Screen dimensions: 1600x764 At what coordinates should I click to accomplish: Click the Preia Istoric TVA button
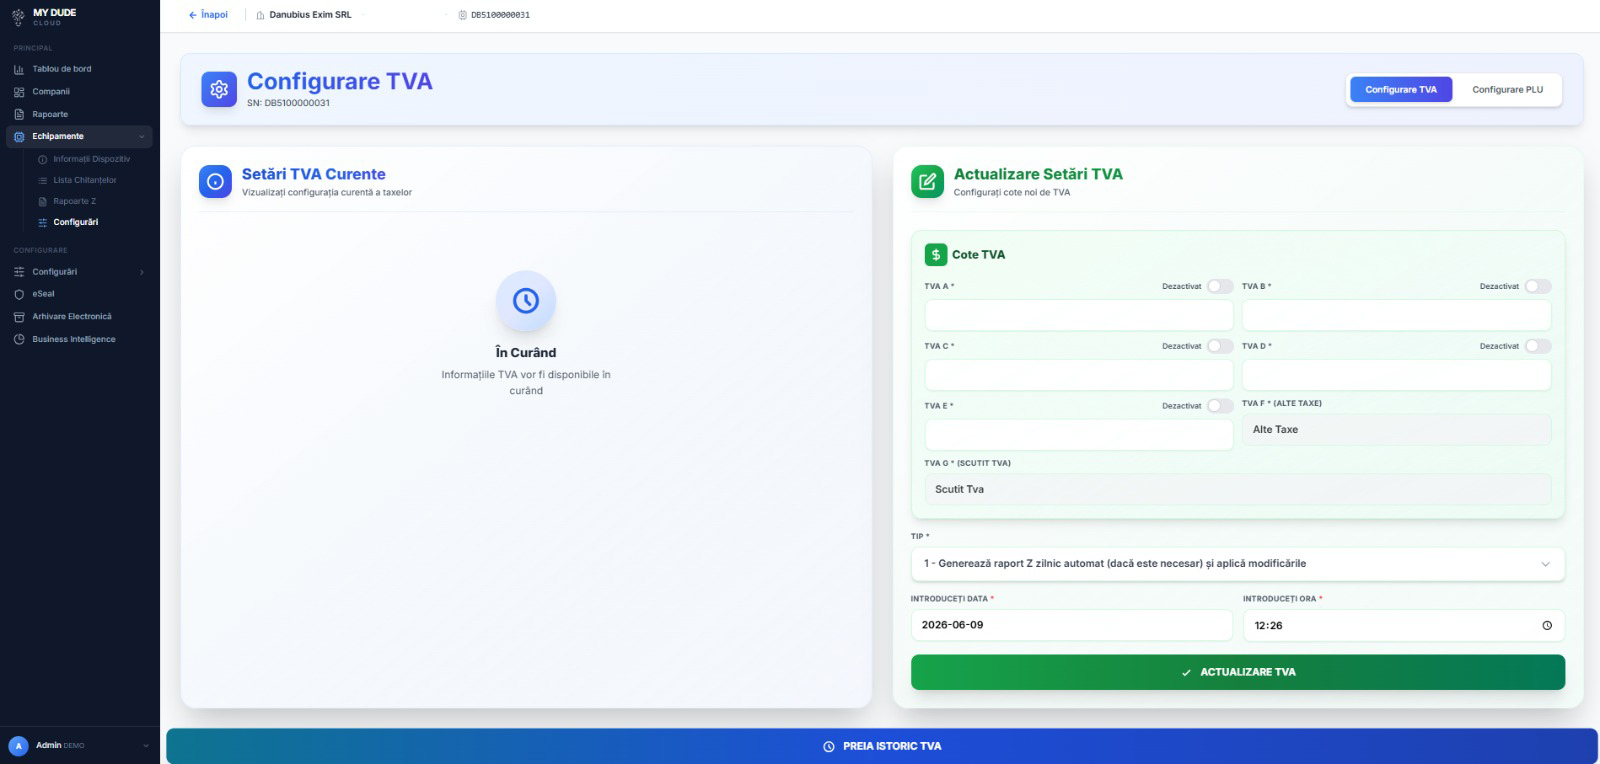point(882,746)
